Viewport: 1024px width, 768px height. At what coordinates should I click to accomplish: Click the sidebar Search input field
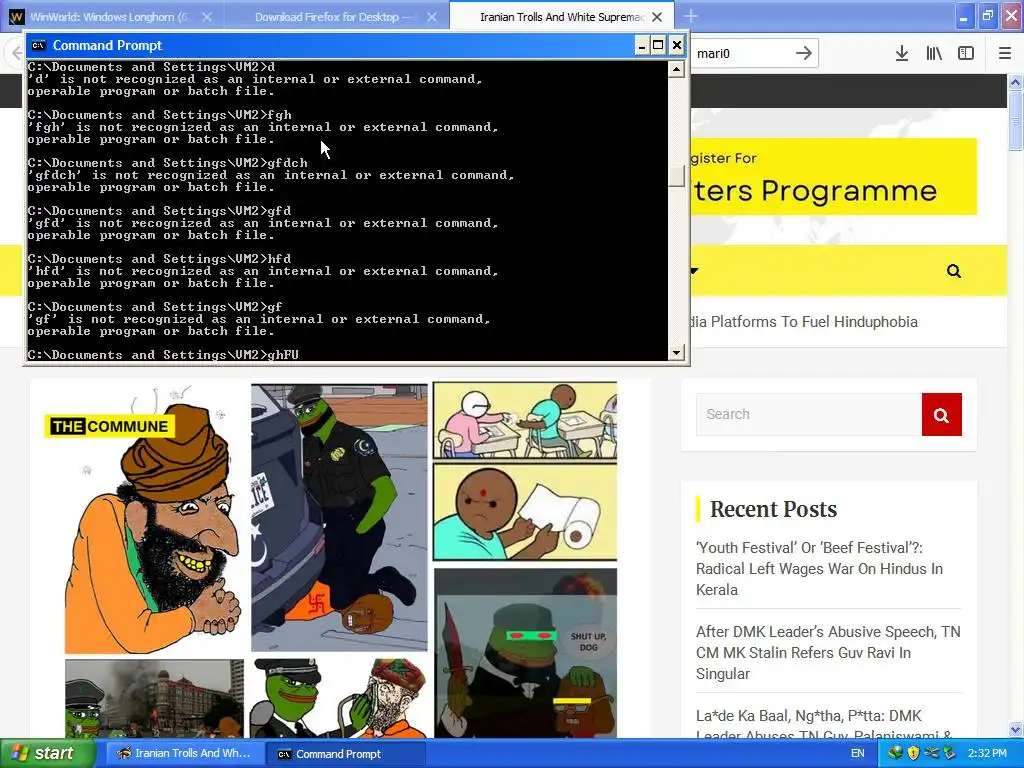(808, 414)
